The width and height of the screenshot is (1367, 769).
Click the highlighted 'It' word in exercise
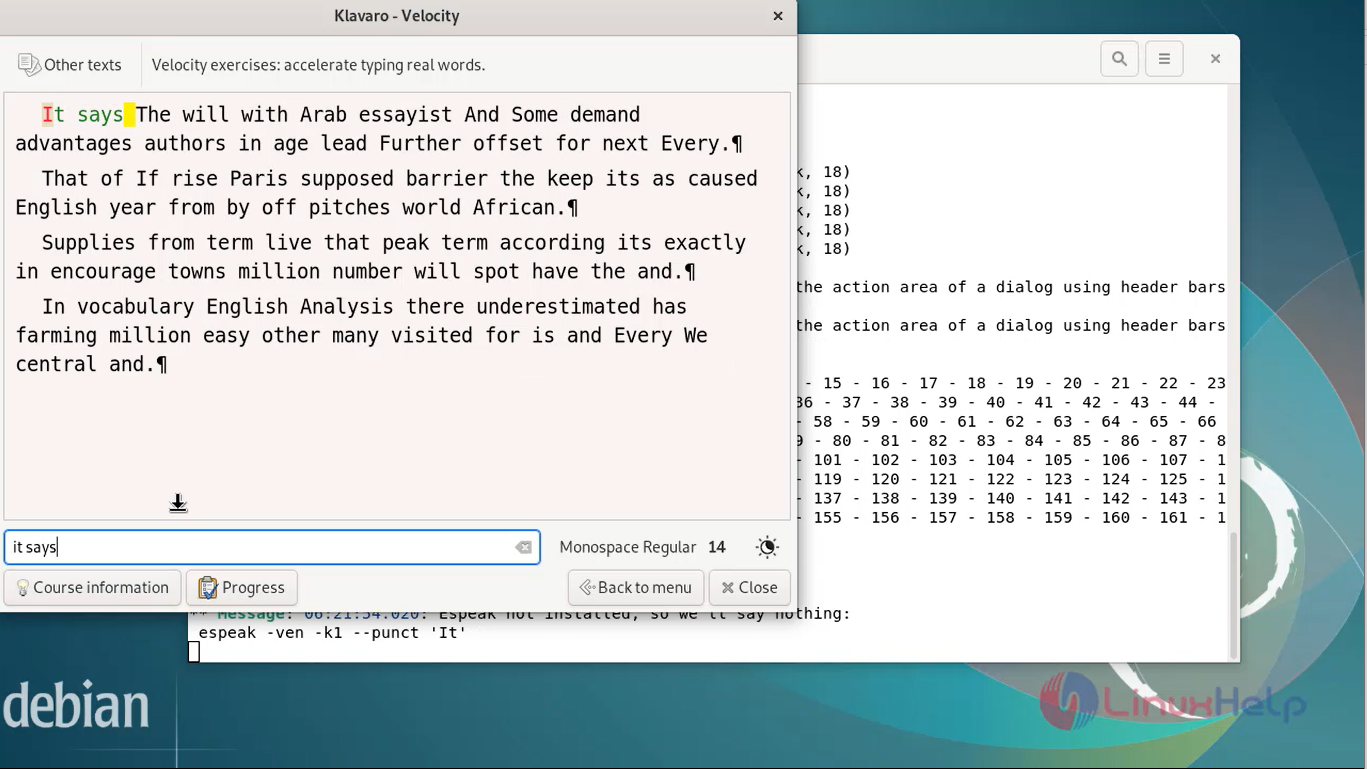(x=53, y=115)
